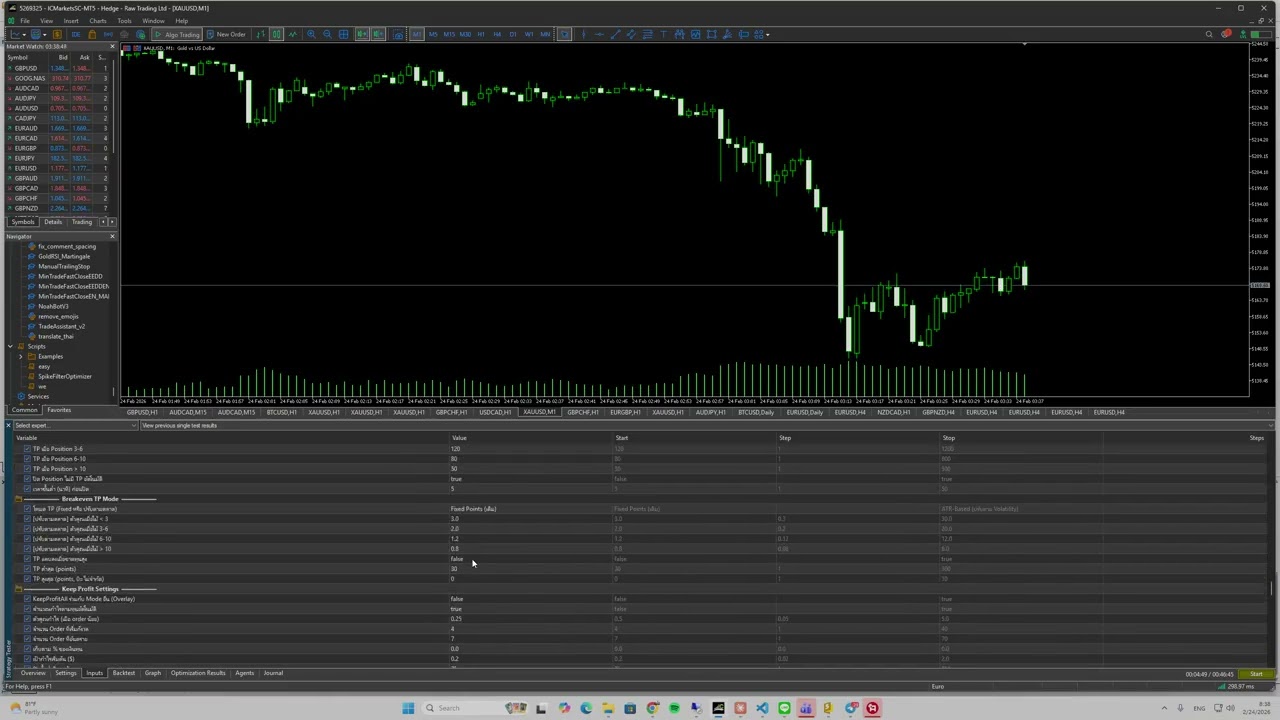Select the D1 timeframe button

click(x=513, y=34)
